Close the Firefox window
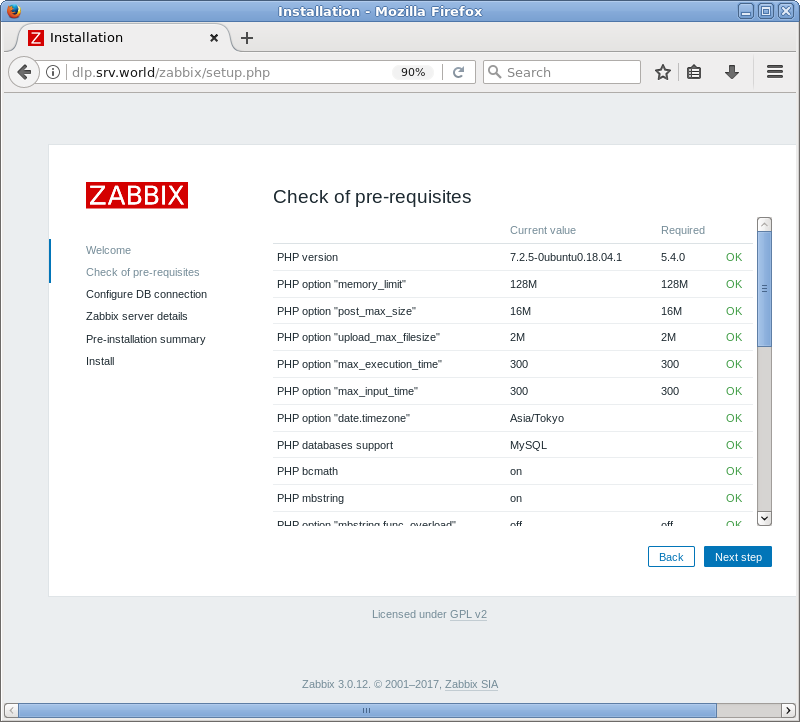 (786, 11)
